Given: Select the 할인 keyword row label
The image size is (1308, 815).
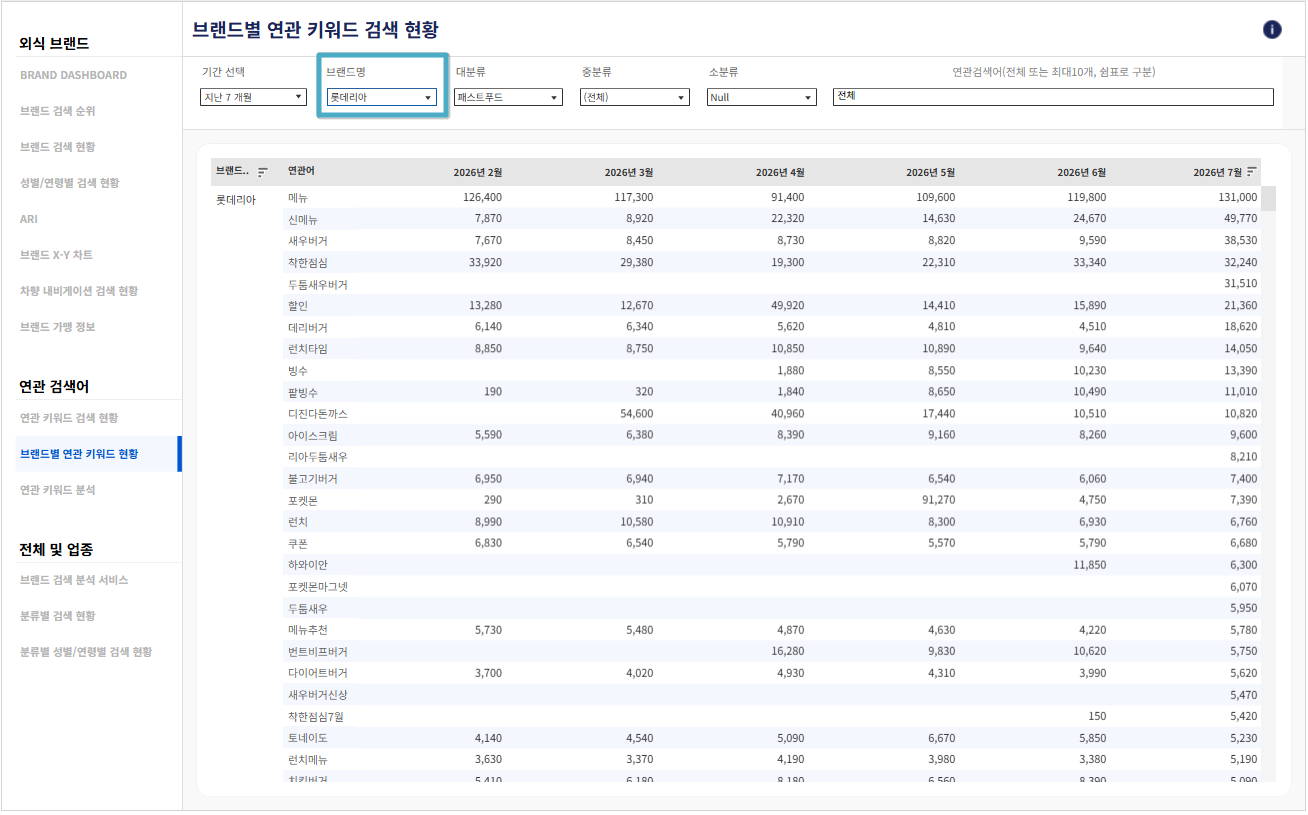Looking at the screenshot, I should [298, 306].
